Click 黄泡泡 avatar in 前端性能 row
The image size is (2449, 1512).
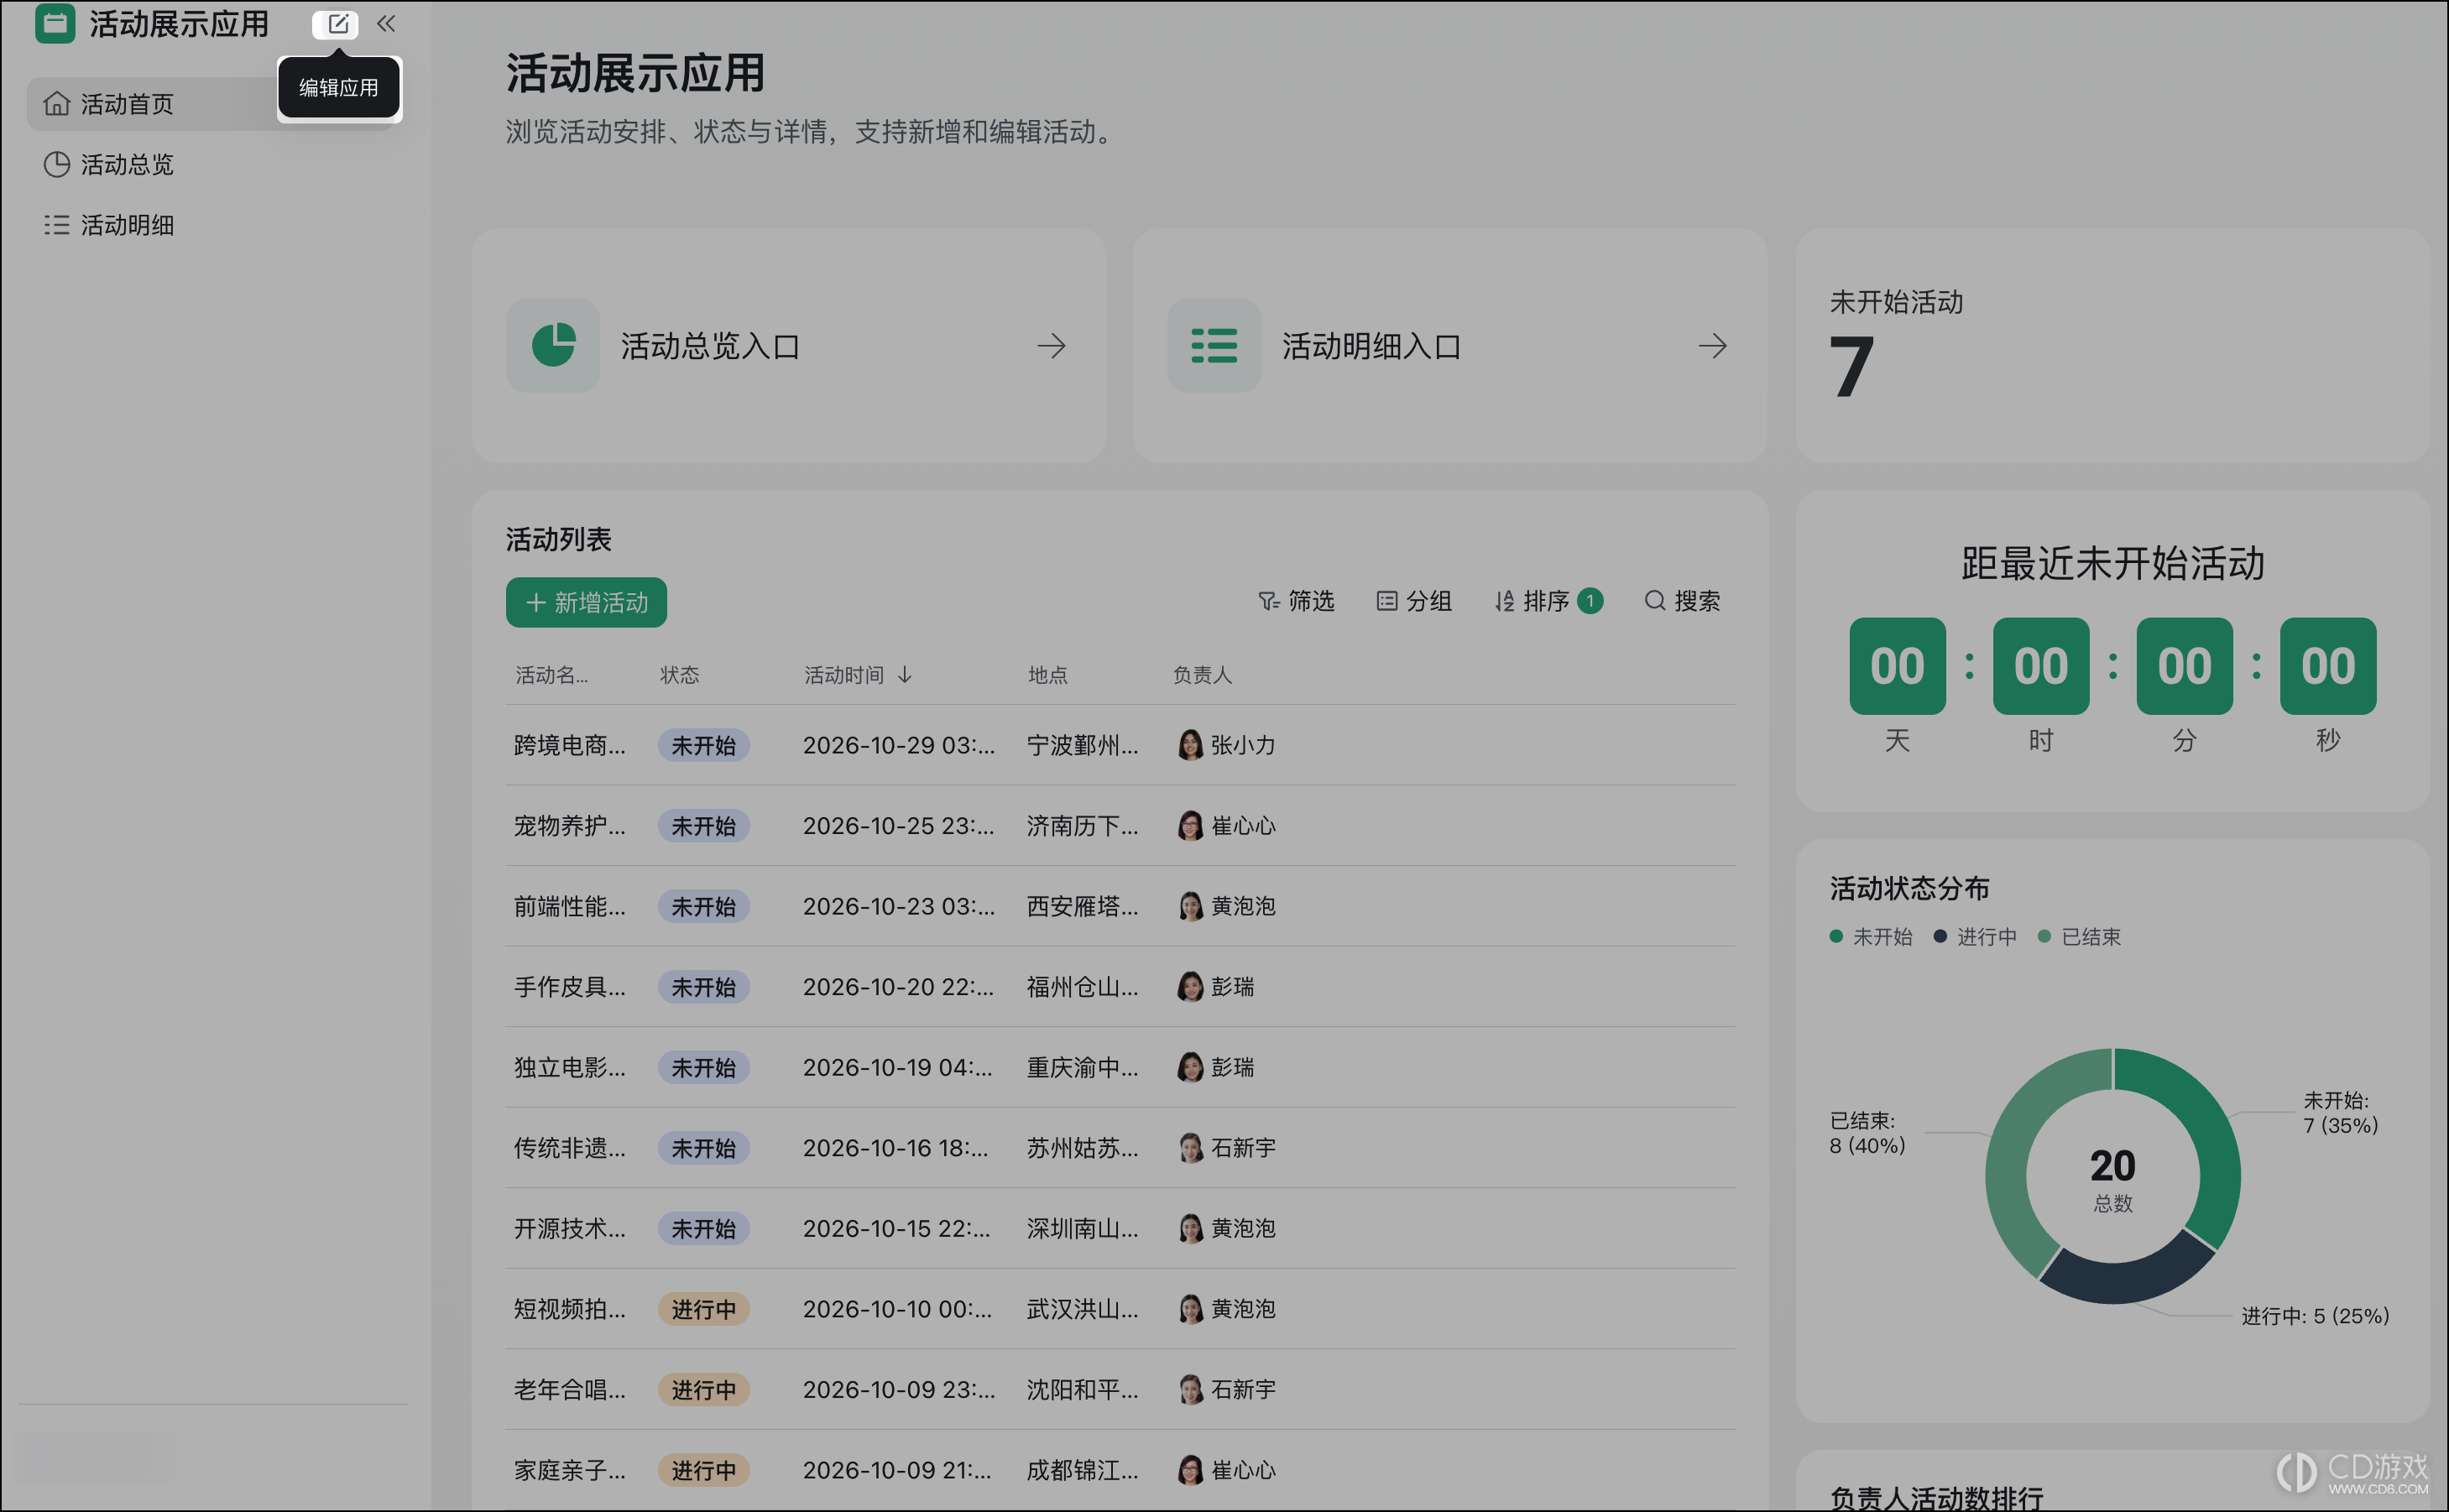pyautogui.click(x=1190, y=906)
